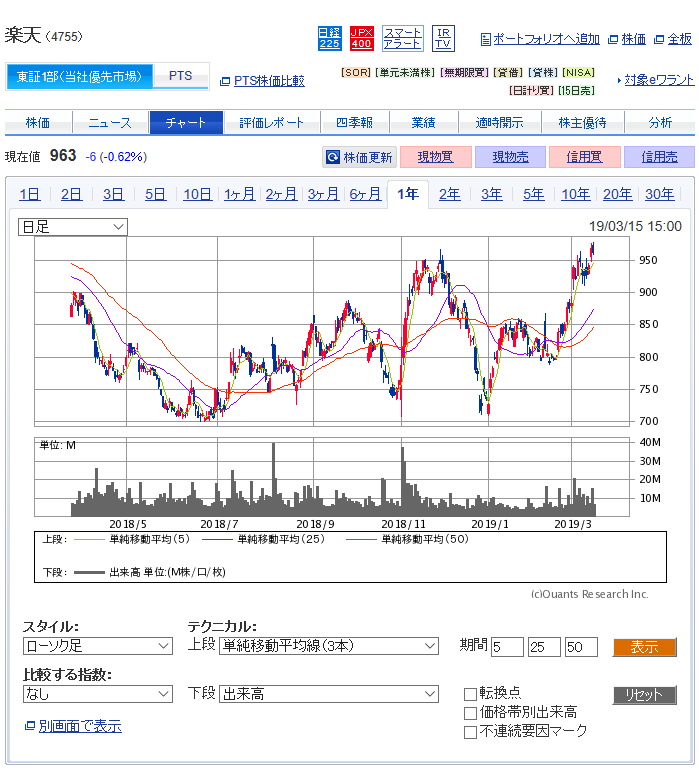This screenshot has width=699, height=783.
Task: Select the 10日 chart period
Action: pyautogui.click(x=197, y=194)
